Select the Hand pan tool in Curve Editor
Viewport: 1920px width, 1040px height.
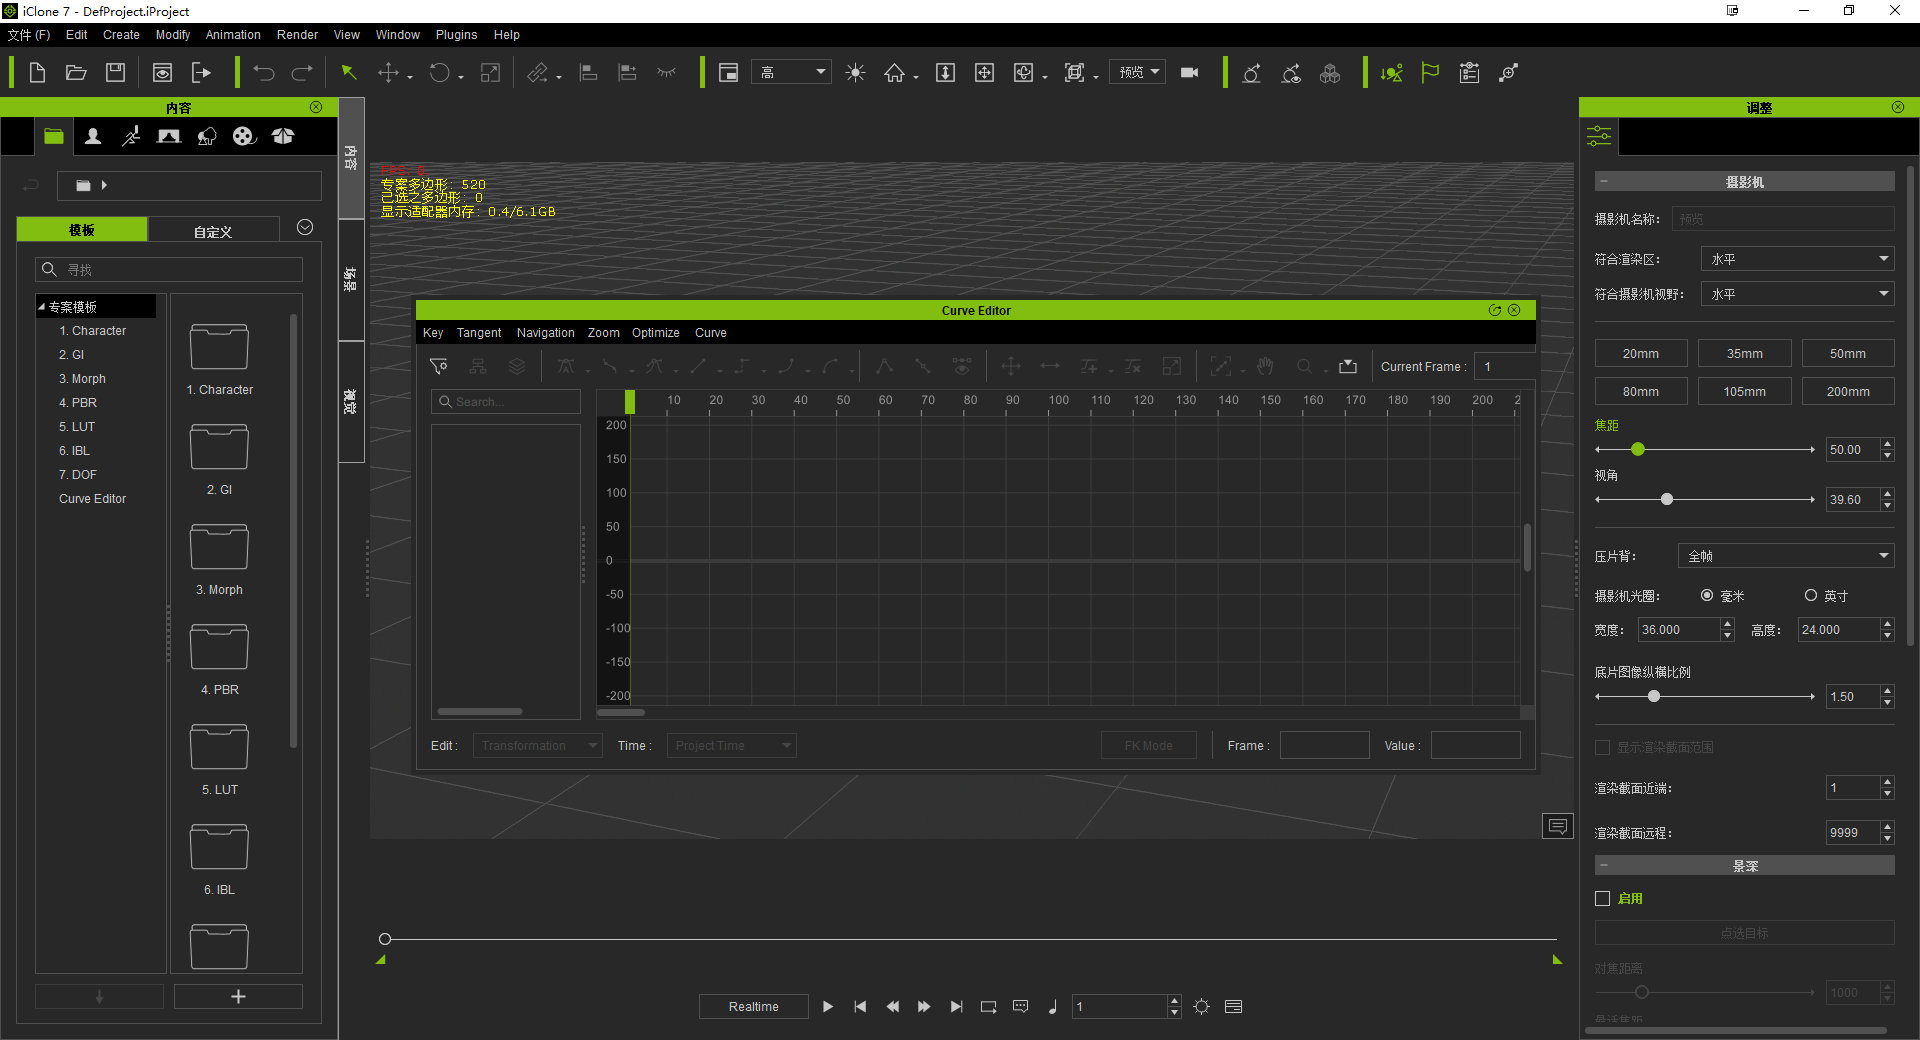(x=1265, y=366)
